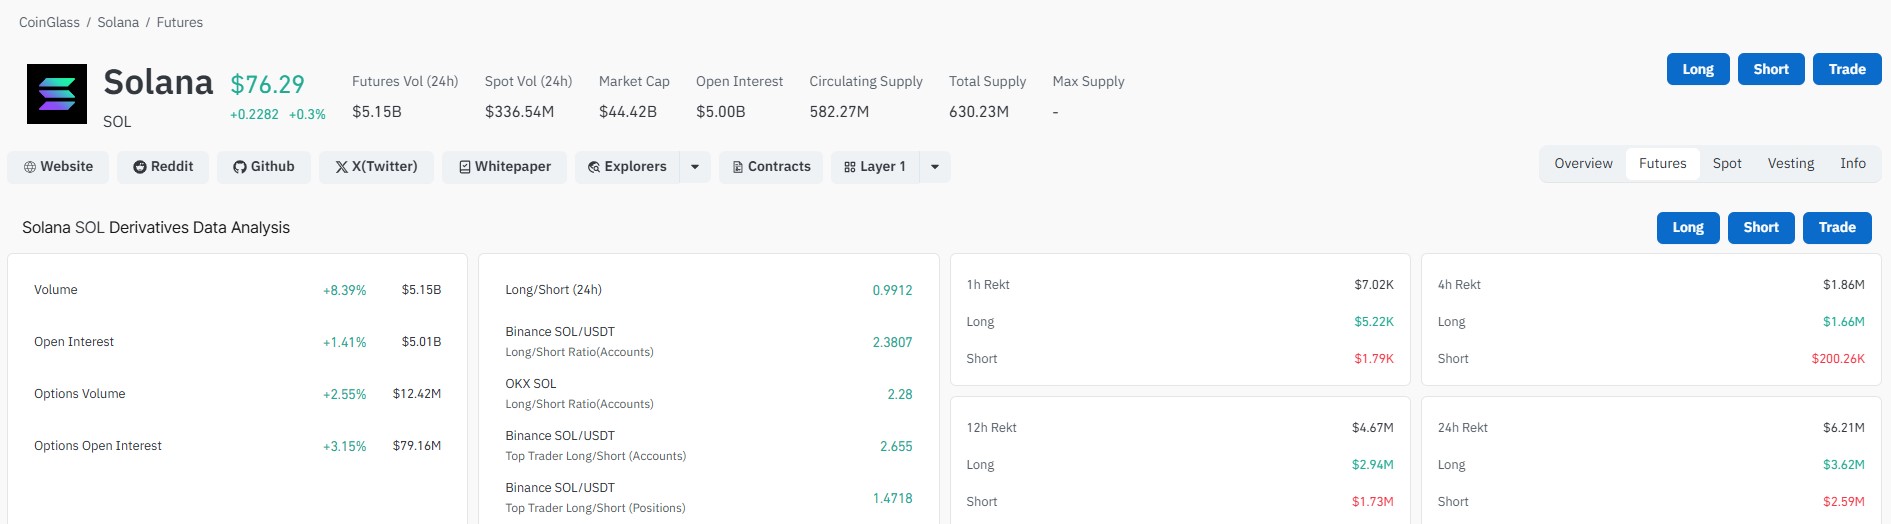Go to the Vesting tab
Viewport: 1891px width, 524px height.
point(1791,164)
